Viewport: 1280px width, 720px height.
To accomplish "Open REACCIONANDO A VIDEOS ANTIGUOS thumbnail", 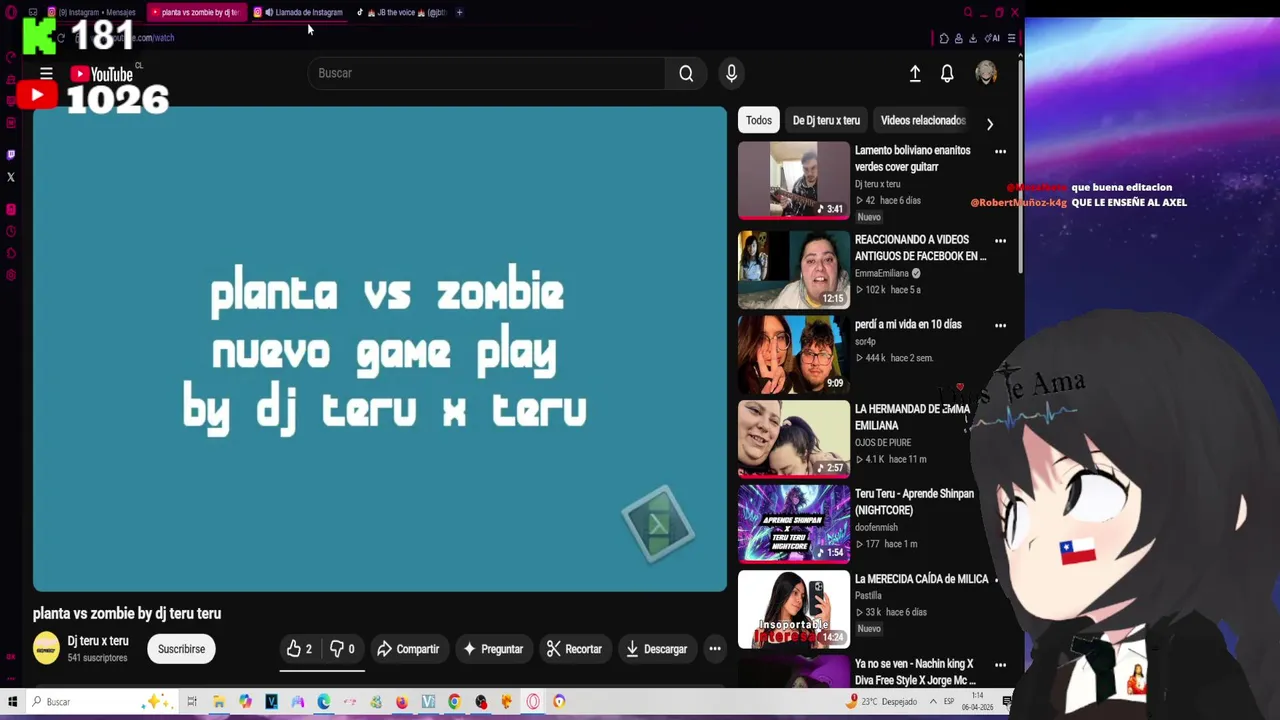I will pyautogui.click(x=794, y=269).
